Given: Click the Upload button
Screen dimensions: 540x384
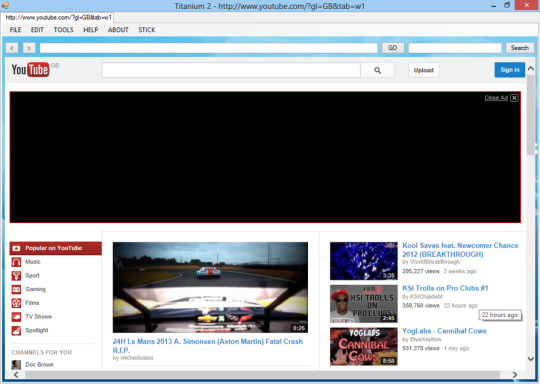Looking at the screenshot, I should [424, 70].
